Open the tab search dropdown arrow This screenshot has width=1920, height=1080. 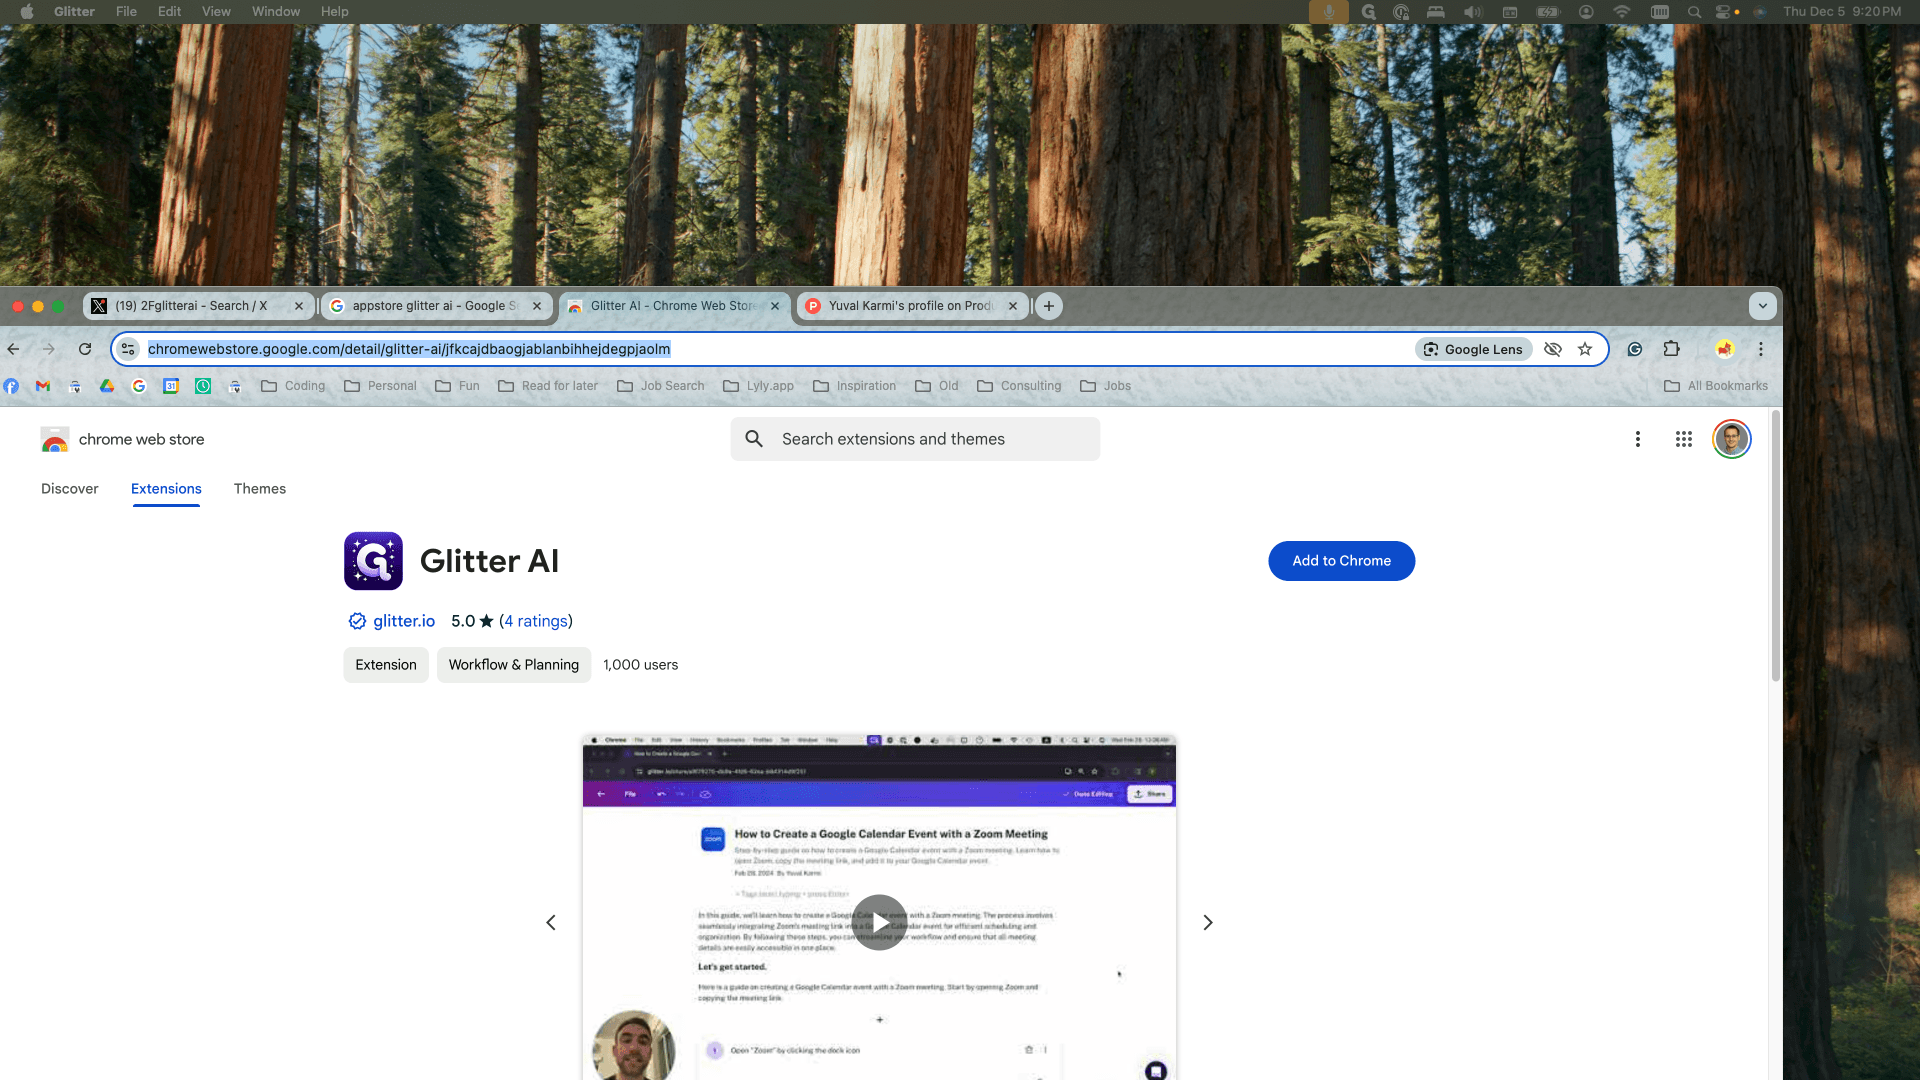coord(1763,306)
